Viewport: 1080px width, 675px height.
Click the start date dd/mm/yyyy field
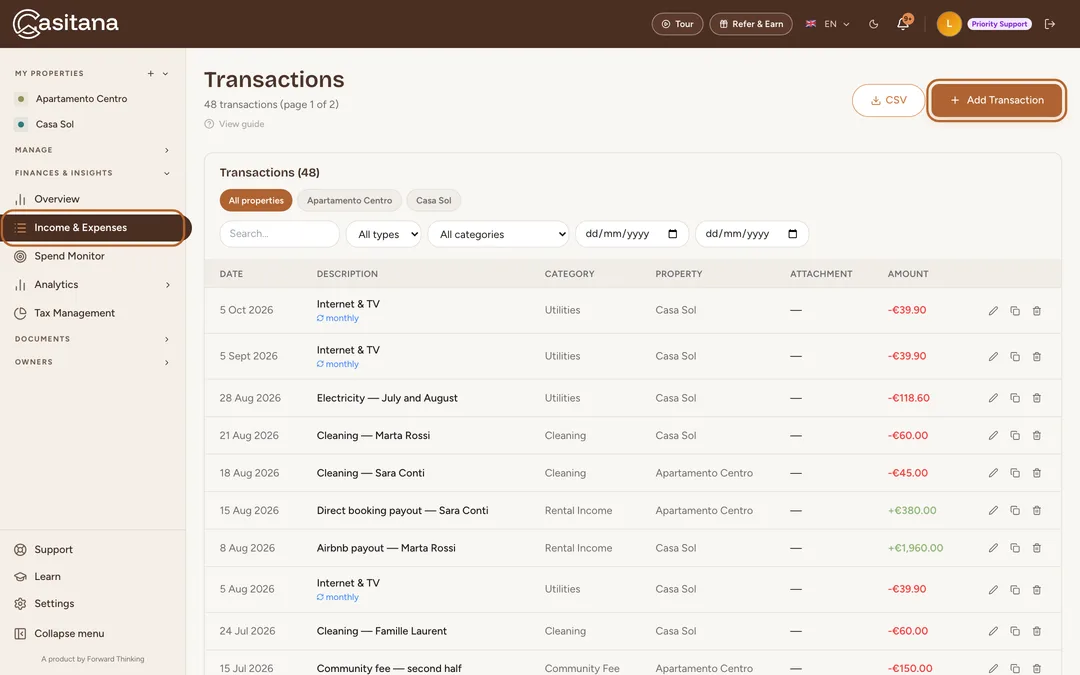coord(632,234)
